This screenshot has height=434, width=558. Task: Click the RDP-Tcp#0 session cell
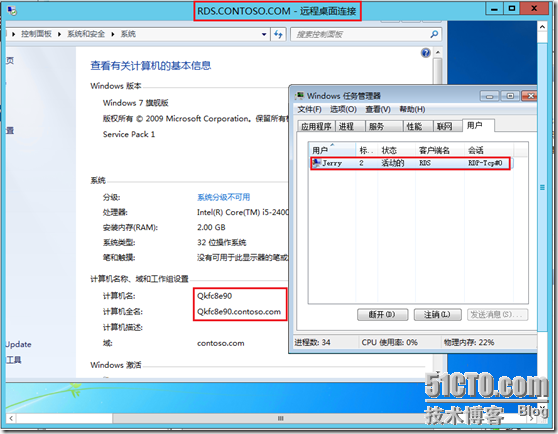(x=485, y=163)
